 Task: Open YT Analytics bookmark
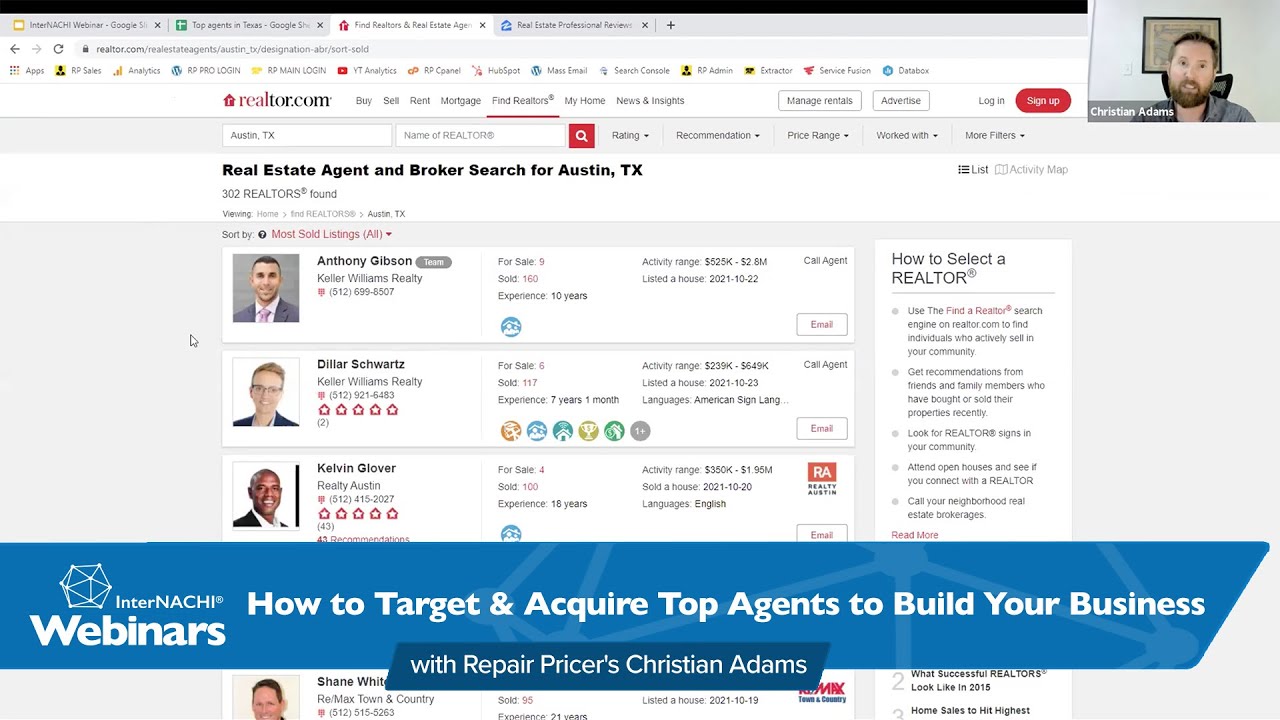367,71
